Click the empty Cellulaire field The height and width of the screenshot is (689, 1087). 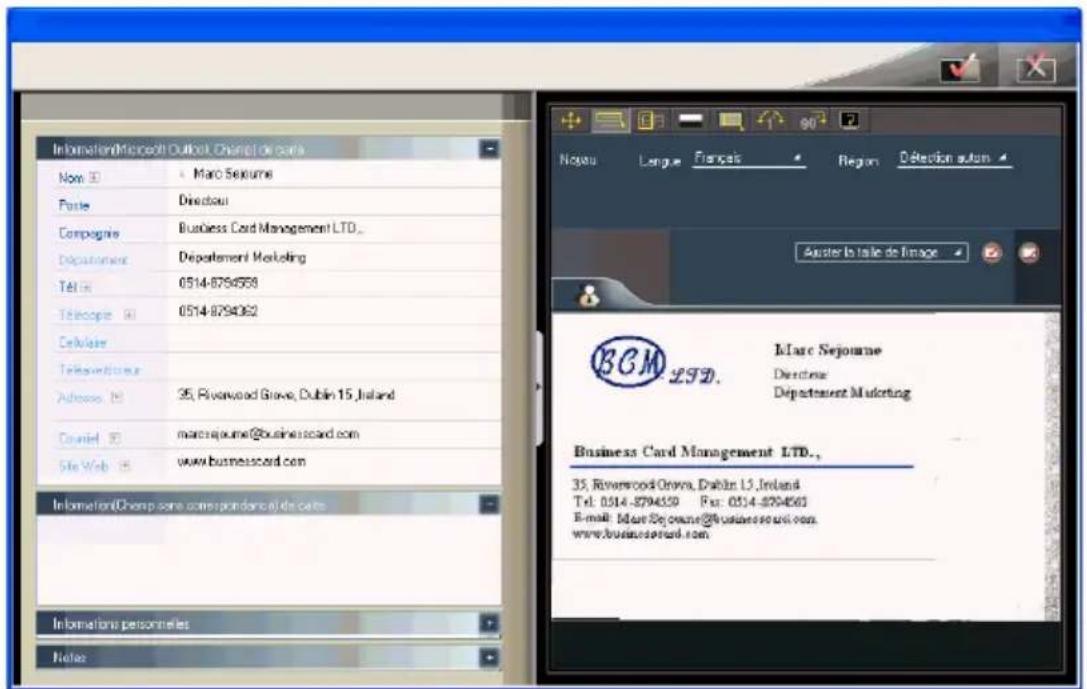[x=334, y=340]
